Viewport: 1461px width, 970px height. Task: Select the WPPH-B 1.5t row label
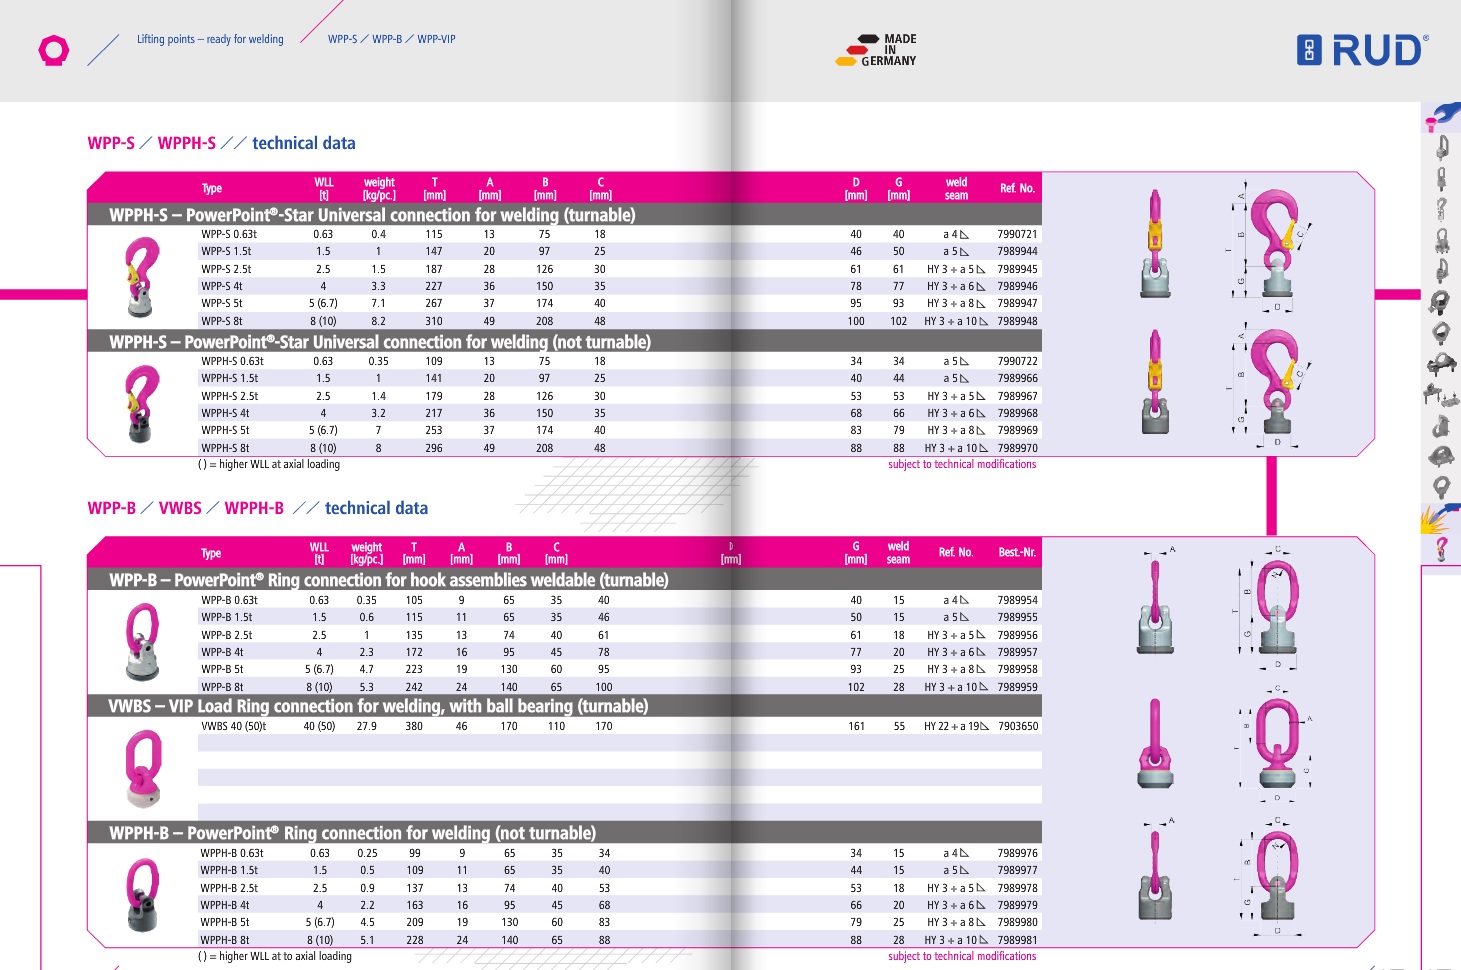click(229, 870)
